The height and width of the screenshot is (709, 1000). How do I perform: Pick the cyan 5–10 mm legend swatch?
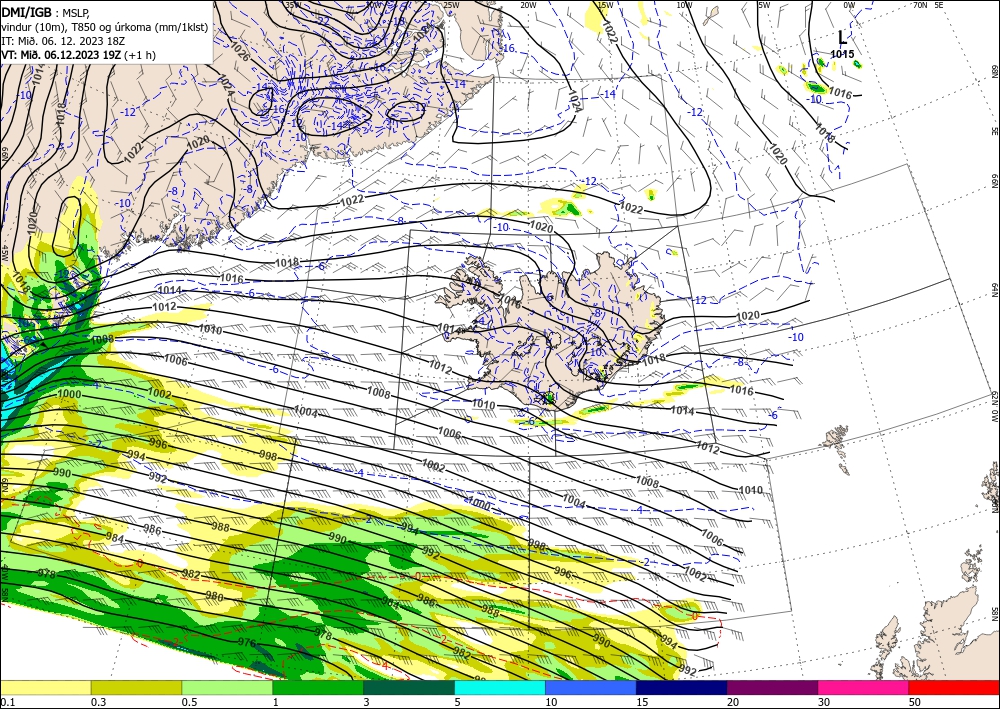pos(500,687)
